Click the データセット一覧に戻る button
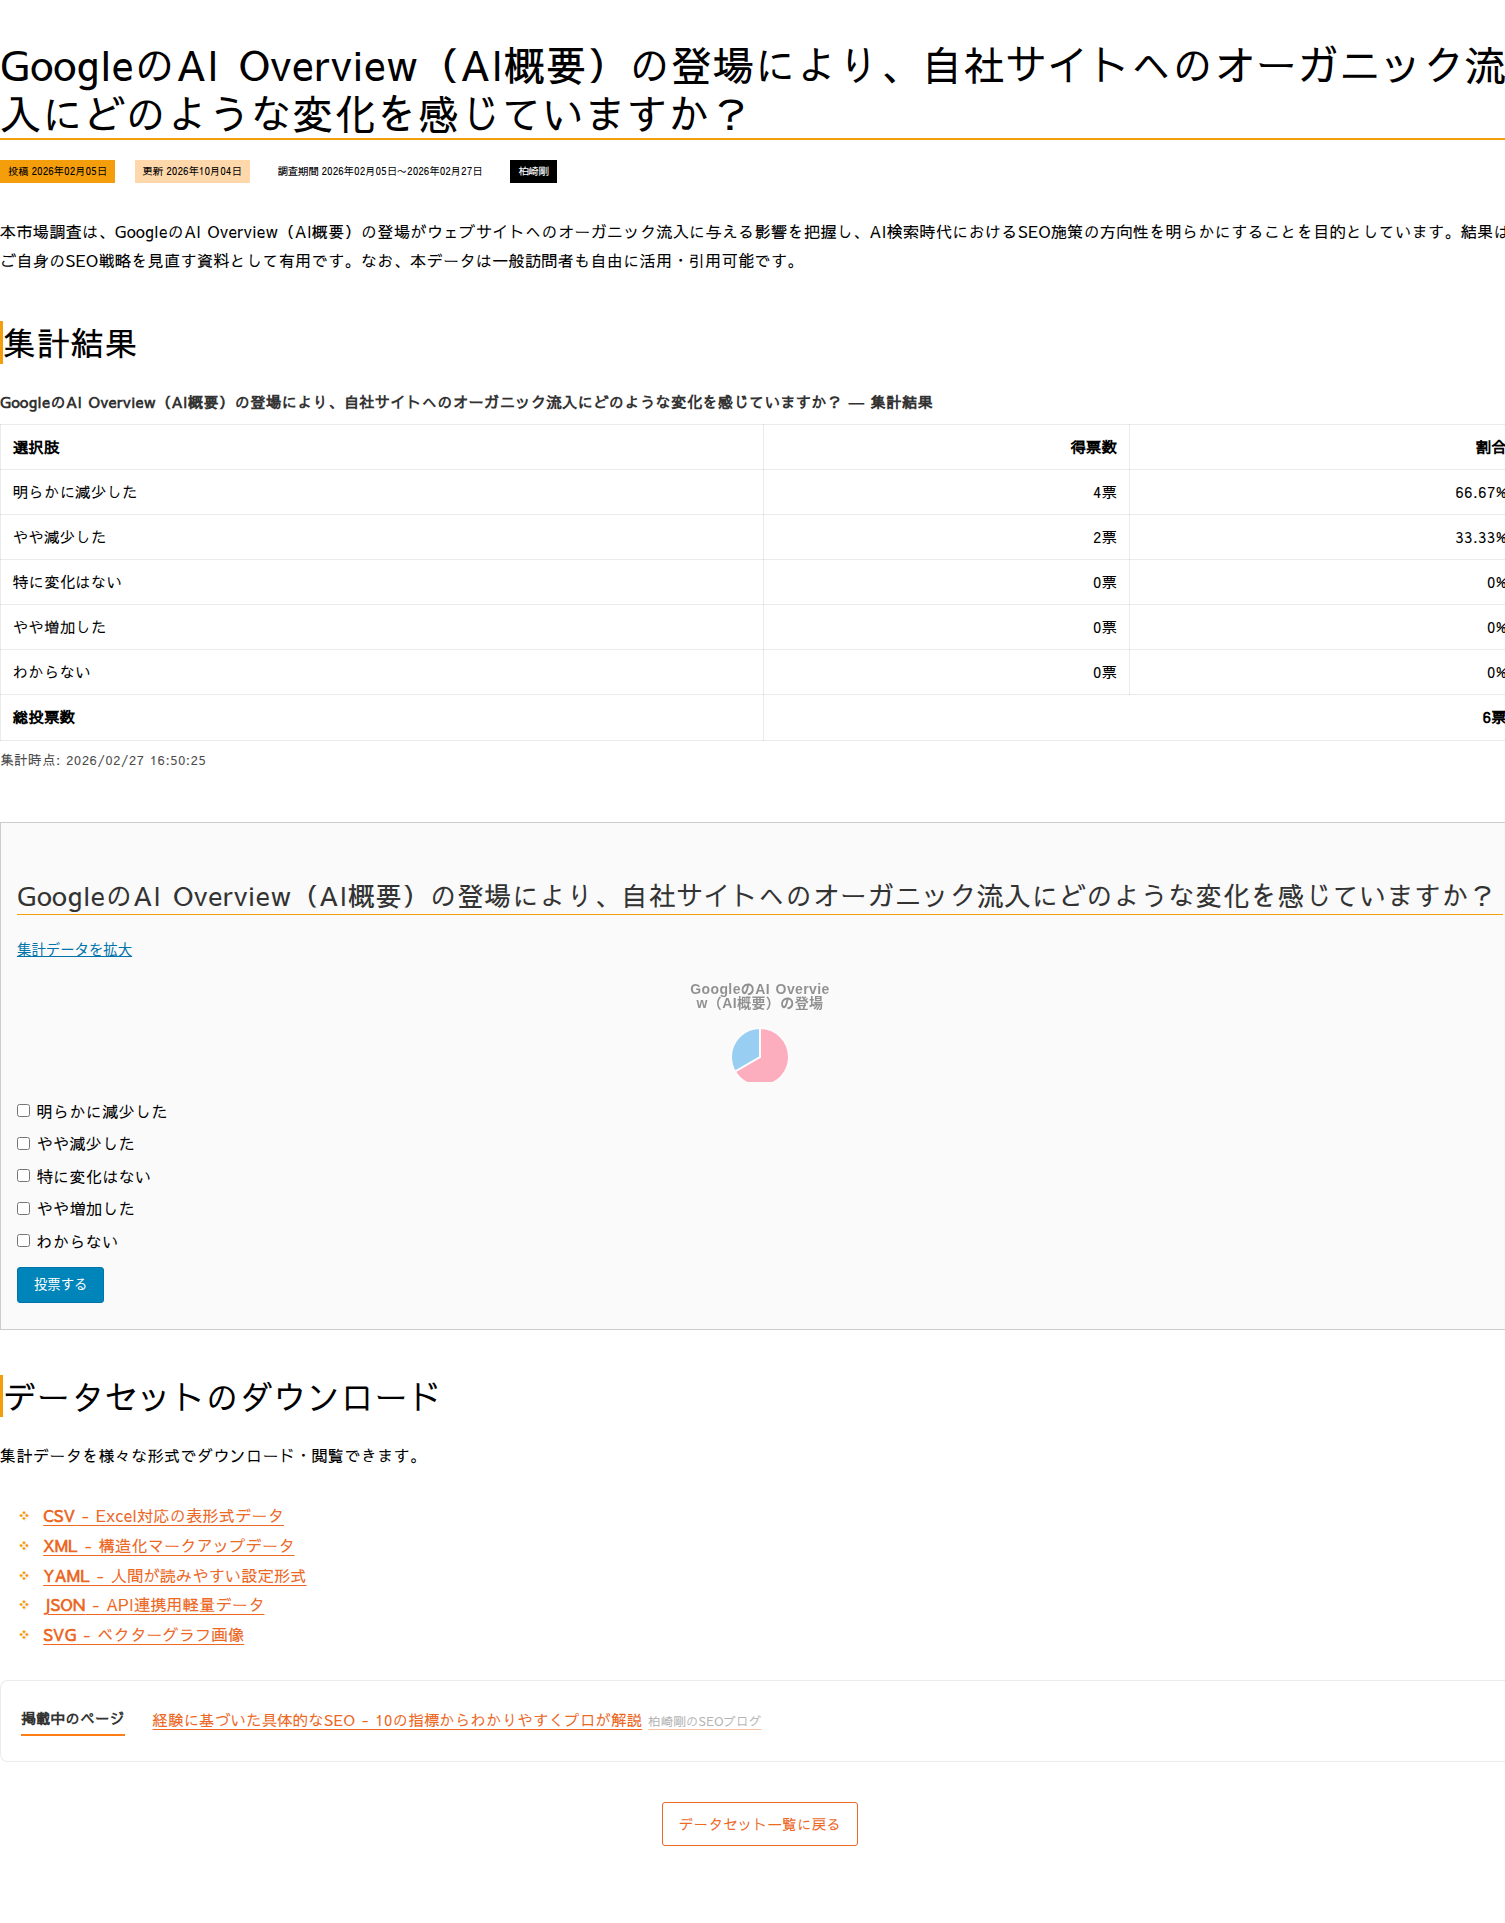 click(760, 1824)
